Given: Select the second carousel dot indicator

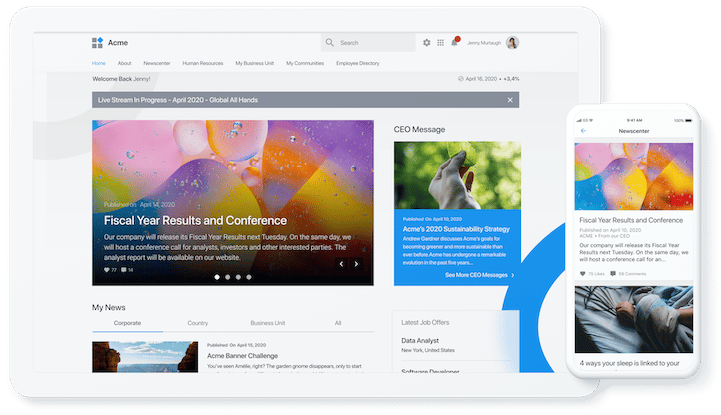Looking at the screenshot, I should pos(227,276).
